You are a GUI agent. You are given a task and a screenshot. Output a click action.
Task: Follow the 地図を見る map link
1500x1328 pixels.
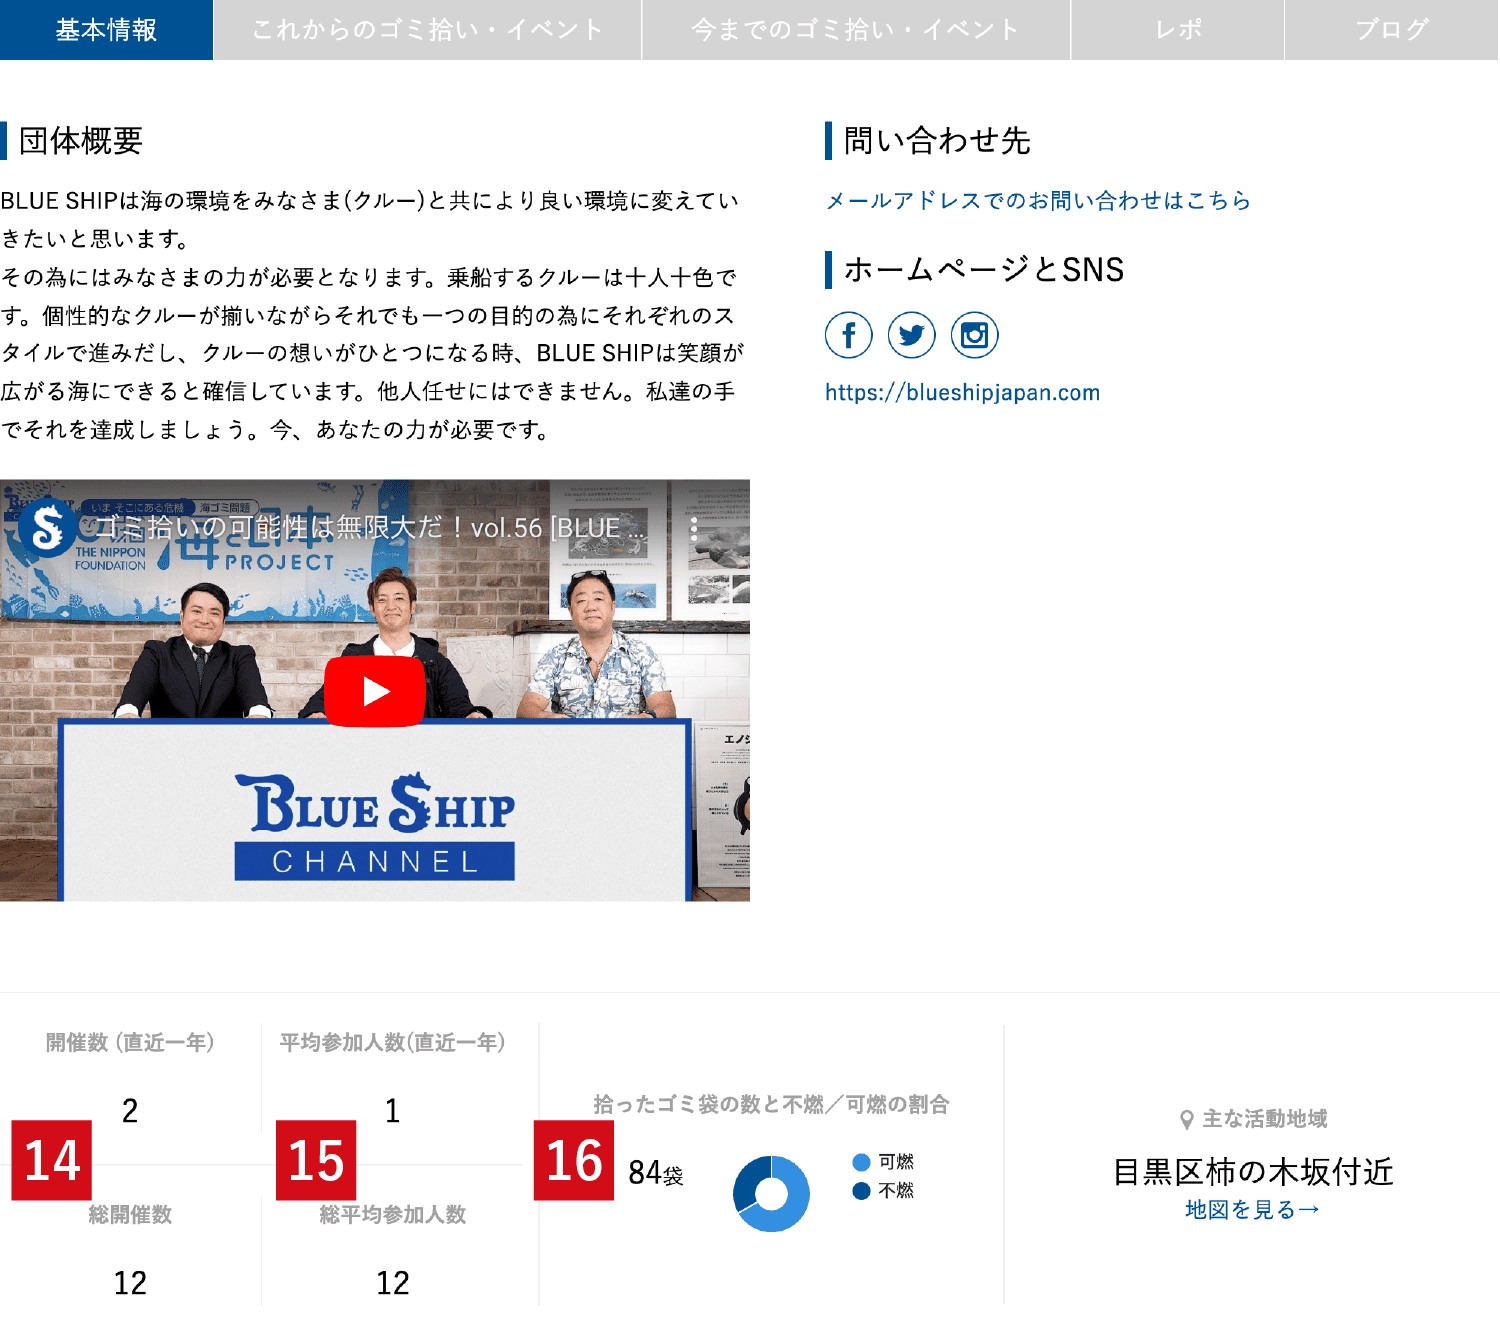pyautogui.click(x=1252, y=1210)
